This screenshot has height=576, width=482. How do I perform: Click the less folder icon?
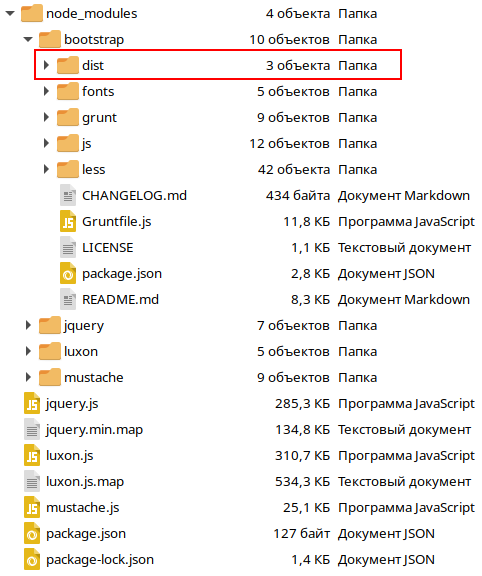(68, 169)
